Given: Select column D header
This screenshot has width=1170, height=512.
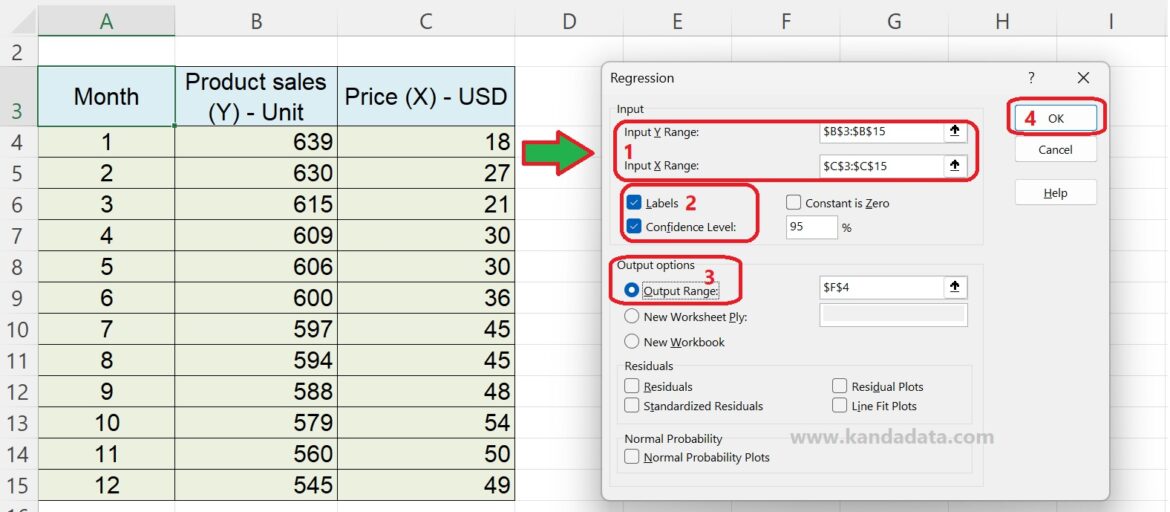Looking at the screenshot, I should (x=569, y=22).
